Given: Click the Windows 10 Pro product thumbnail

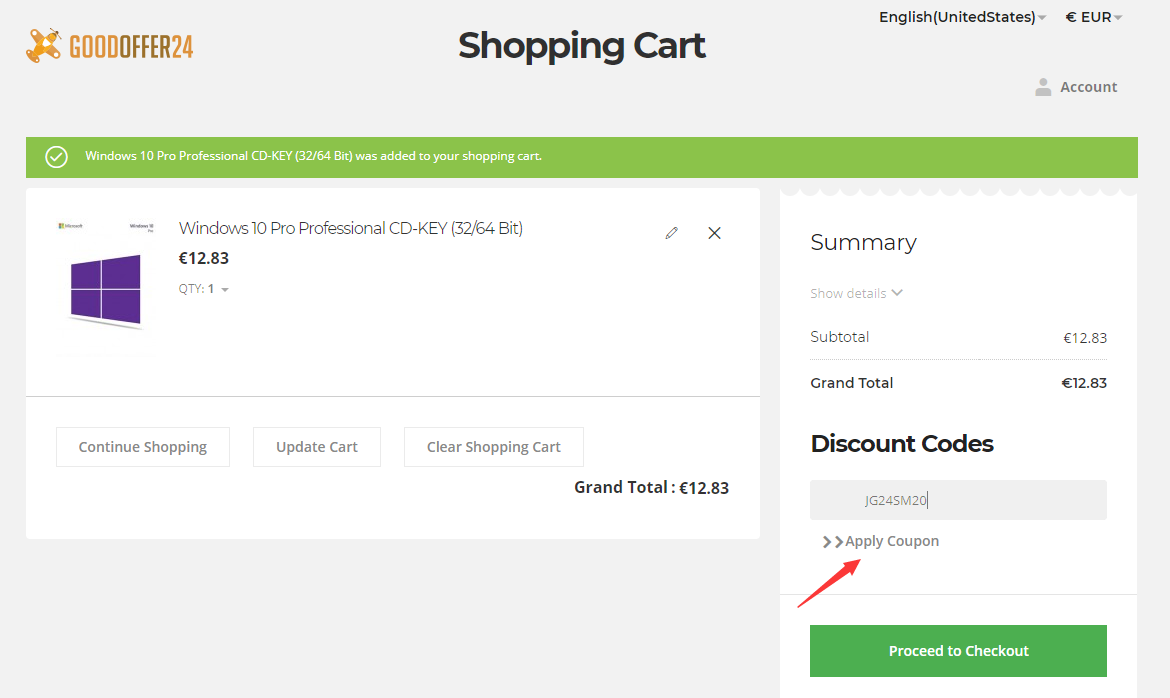Looking at the screenshot, I should click(x=105, y=287).
